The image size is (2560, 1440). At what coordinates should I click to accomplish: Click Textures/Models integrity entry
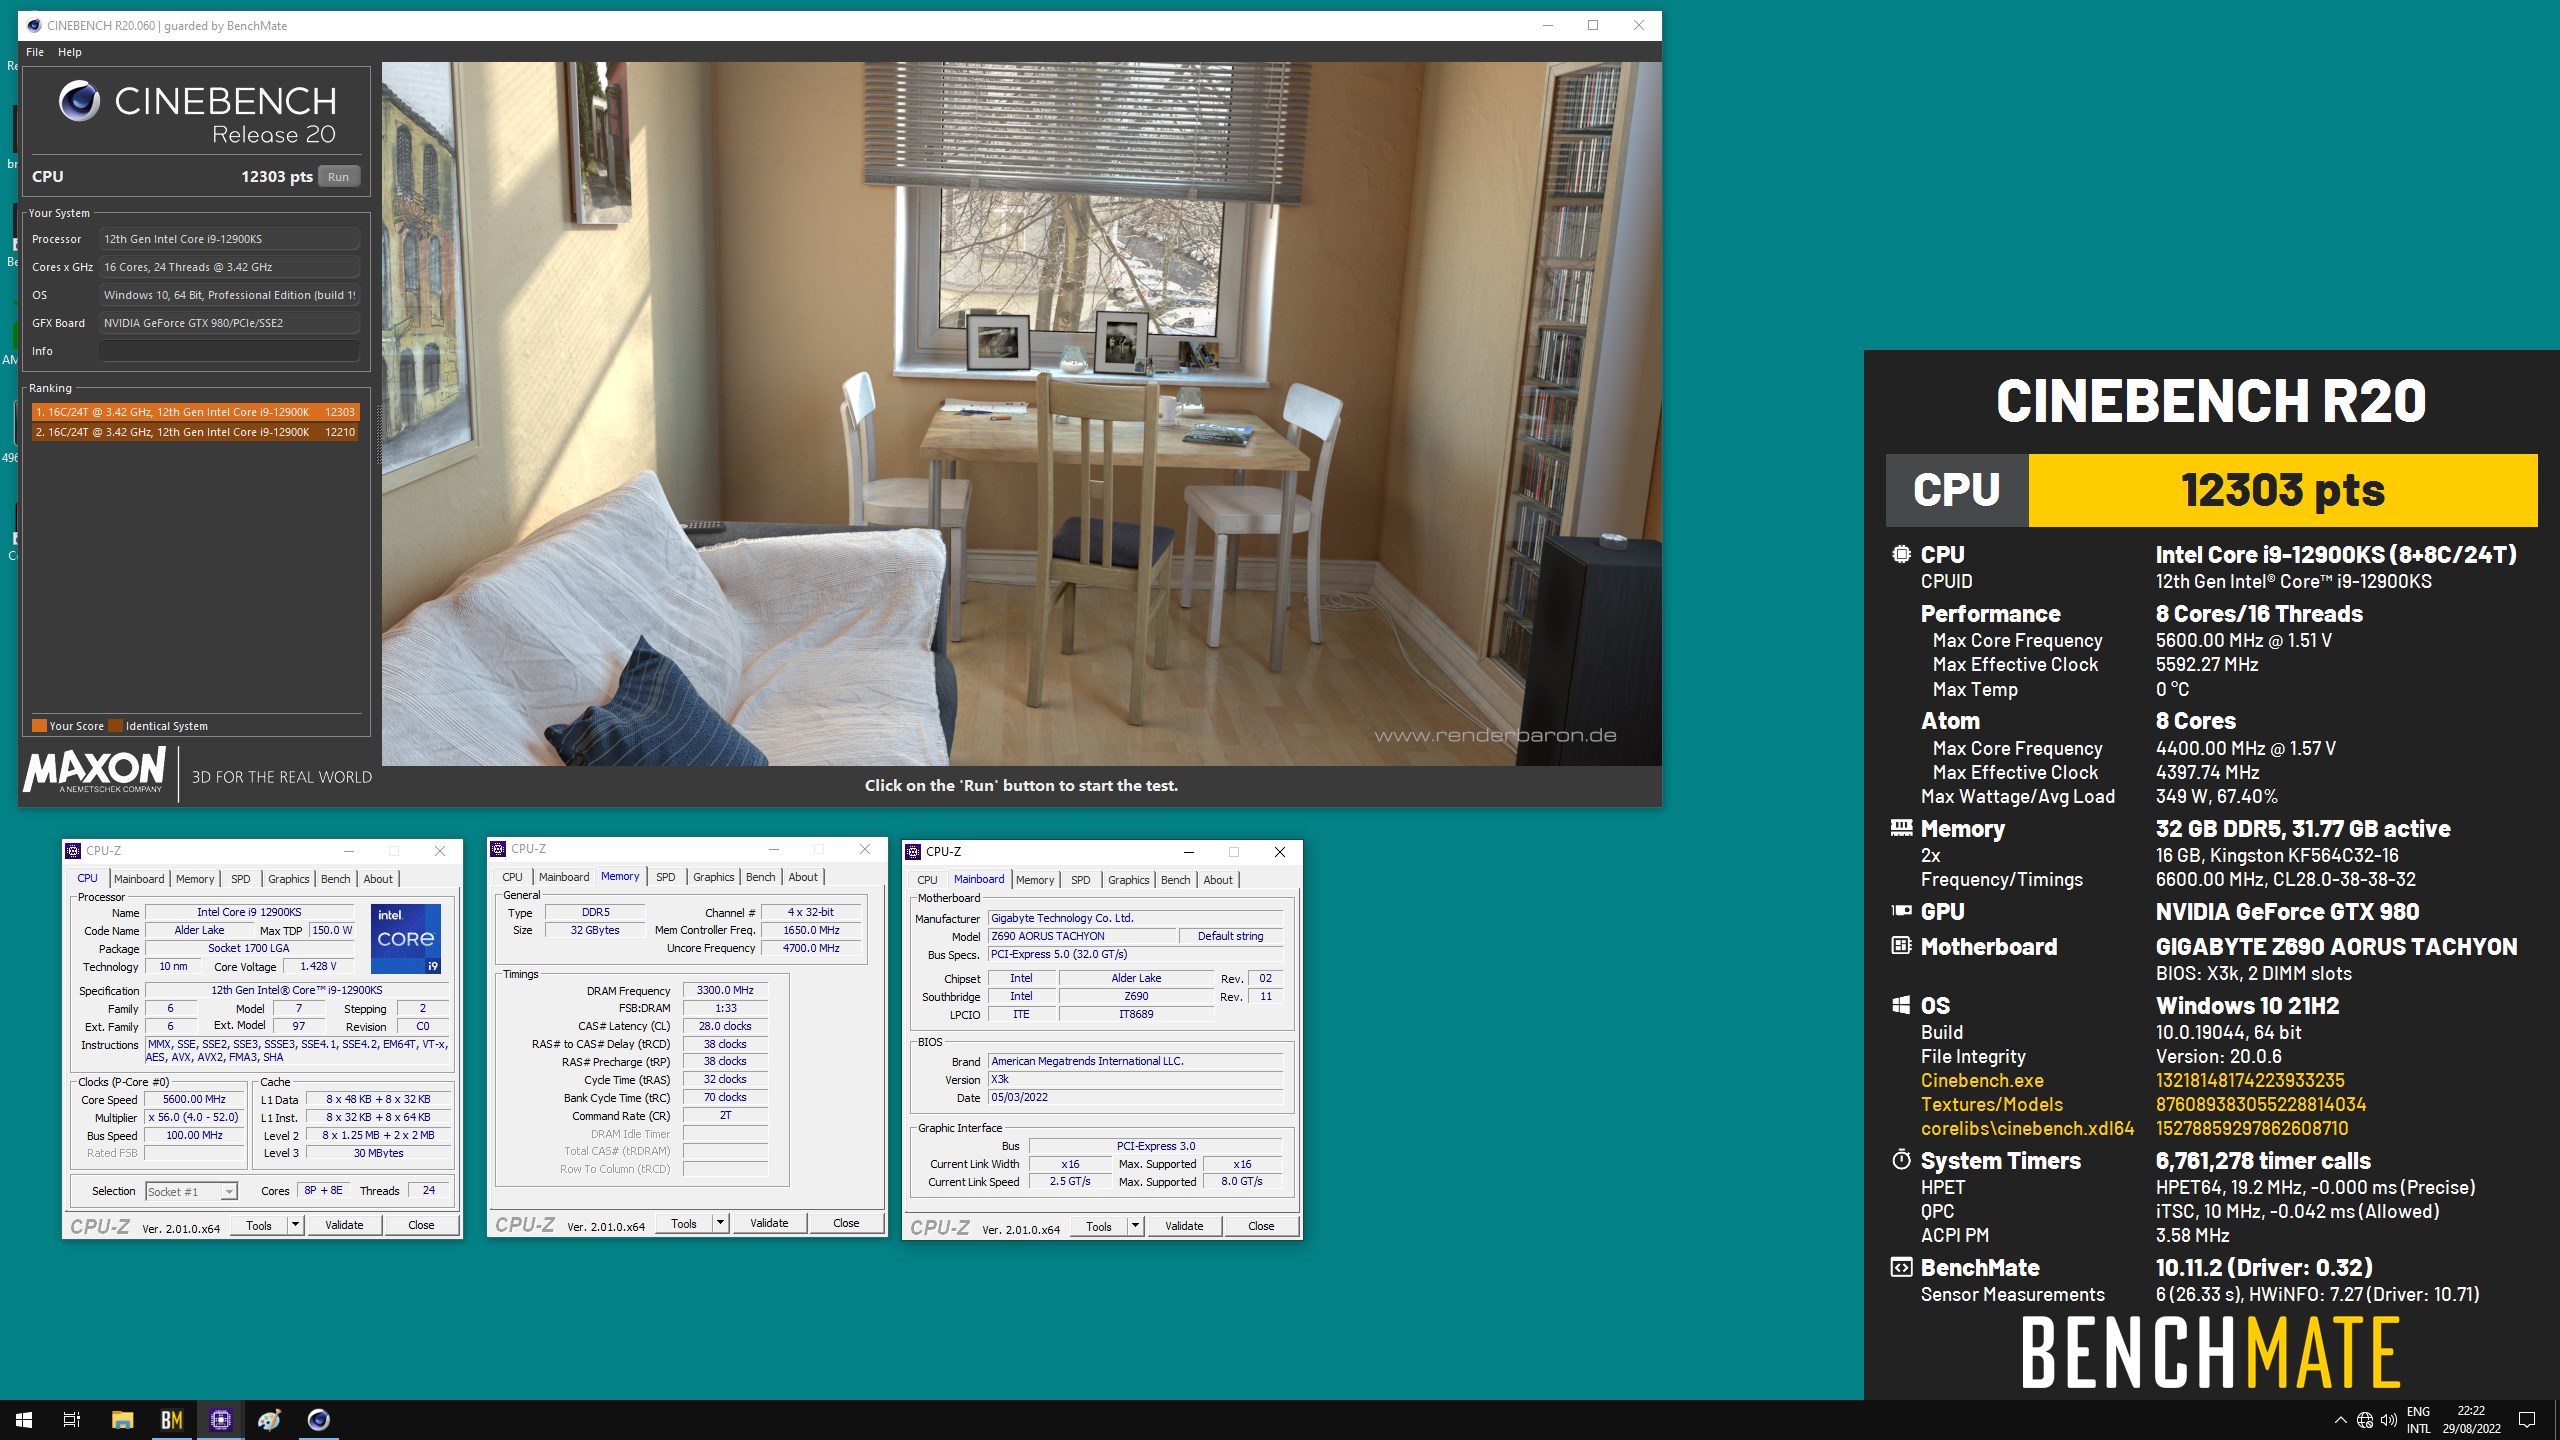(x=1992, y=1104)
